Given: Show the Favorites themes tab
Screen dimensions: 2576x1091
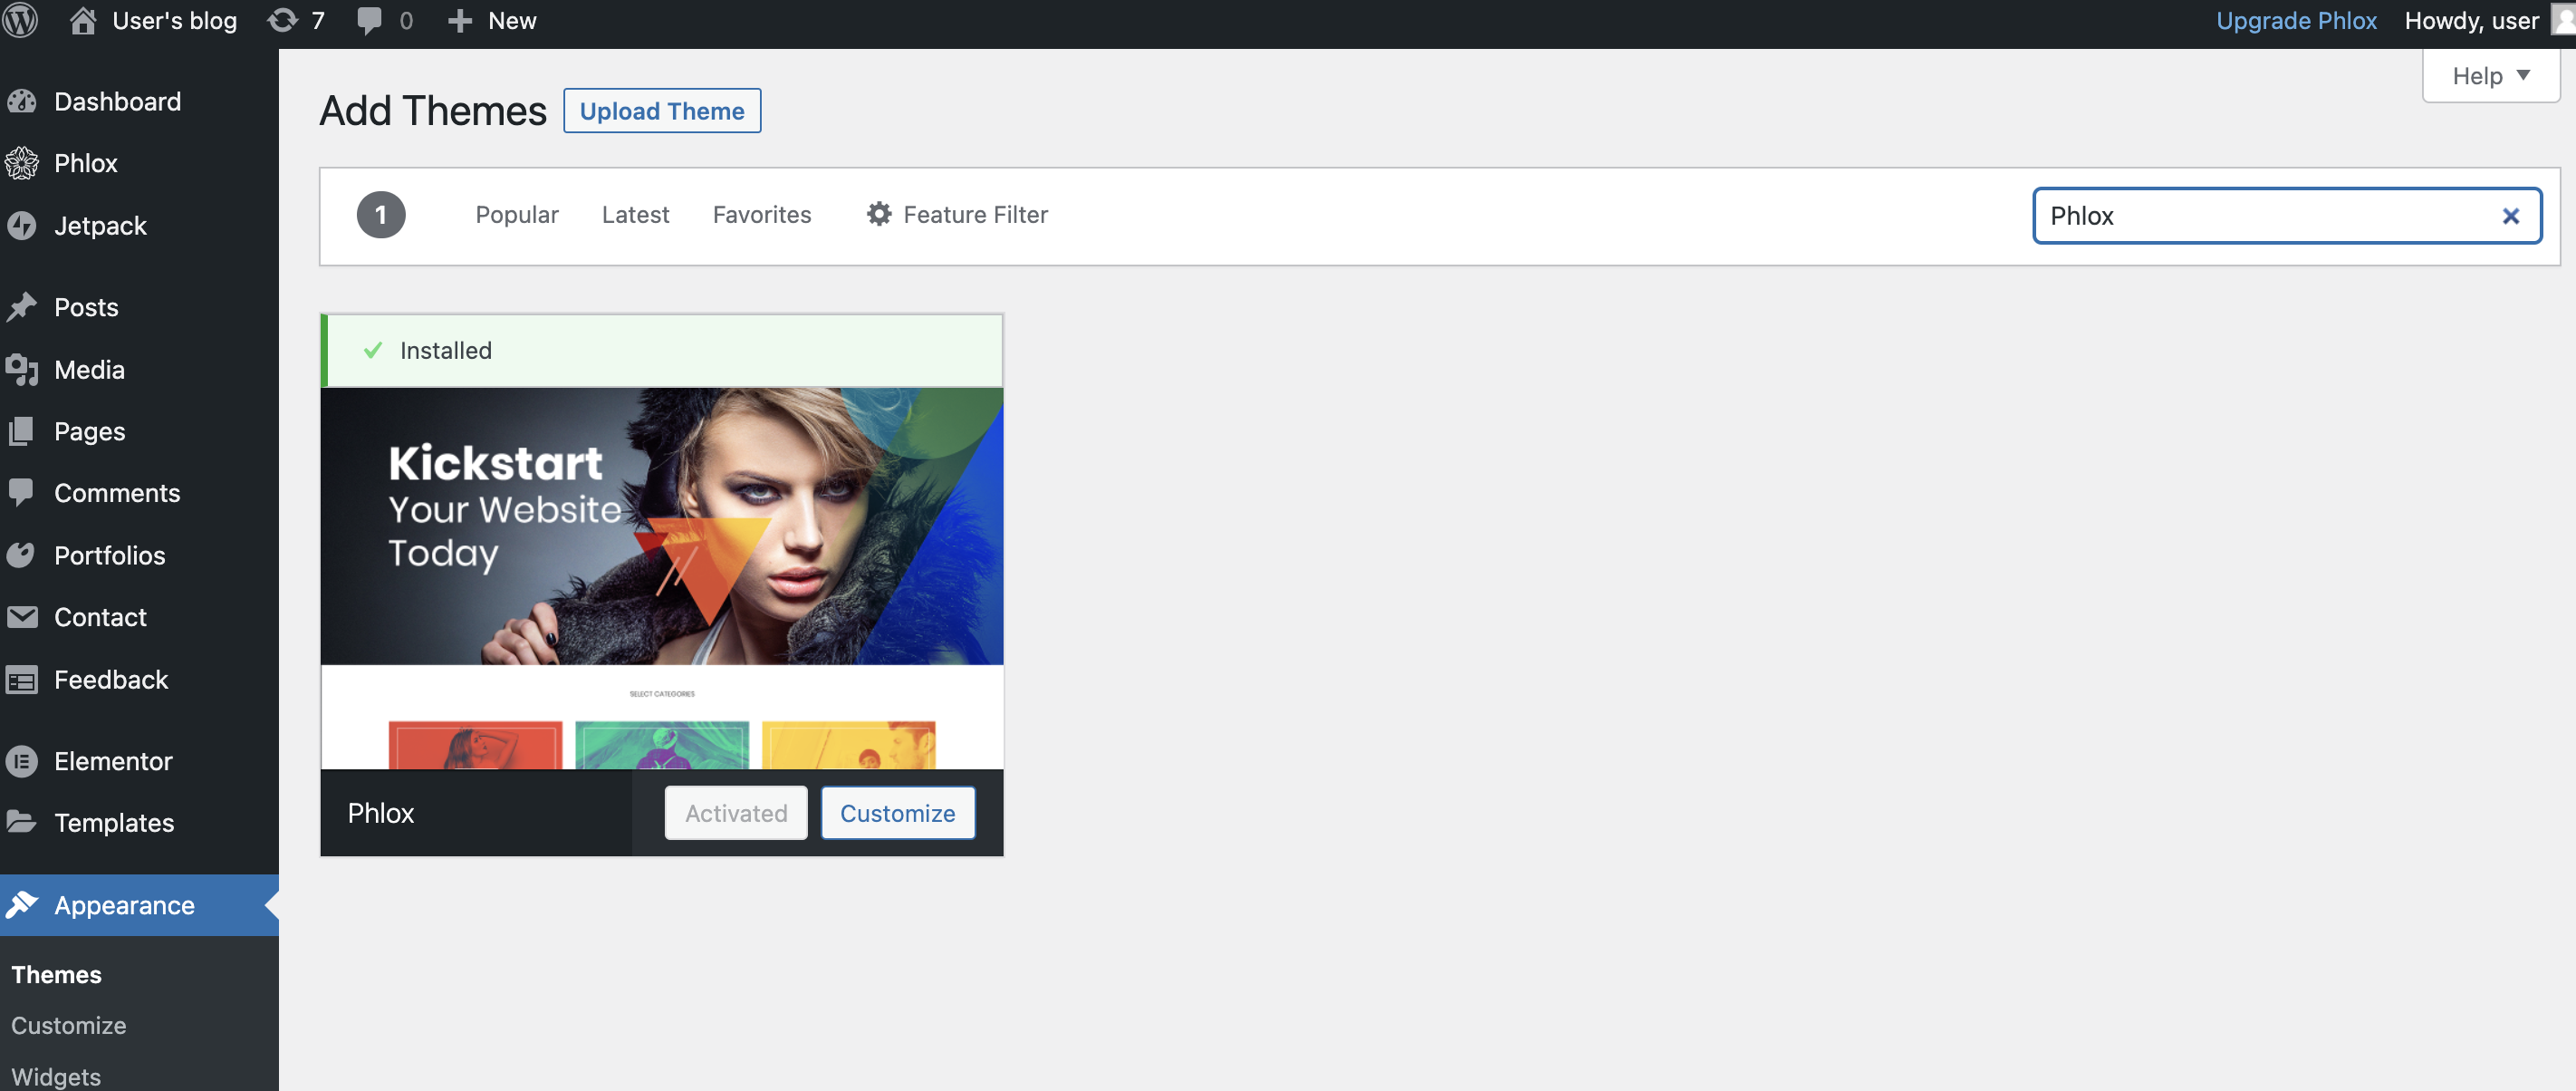Looking at the screenshot, I should 761,215.
